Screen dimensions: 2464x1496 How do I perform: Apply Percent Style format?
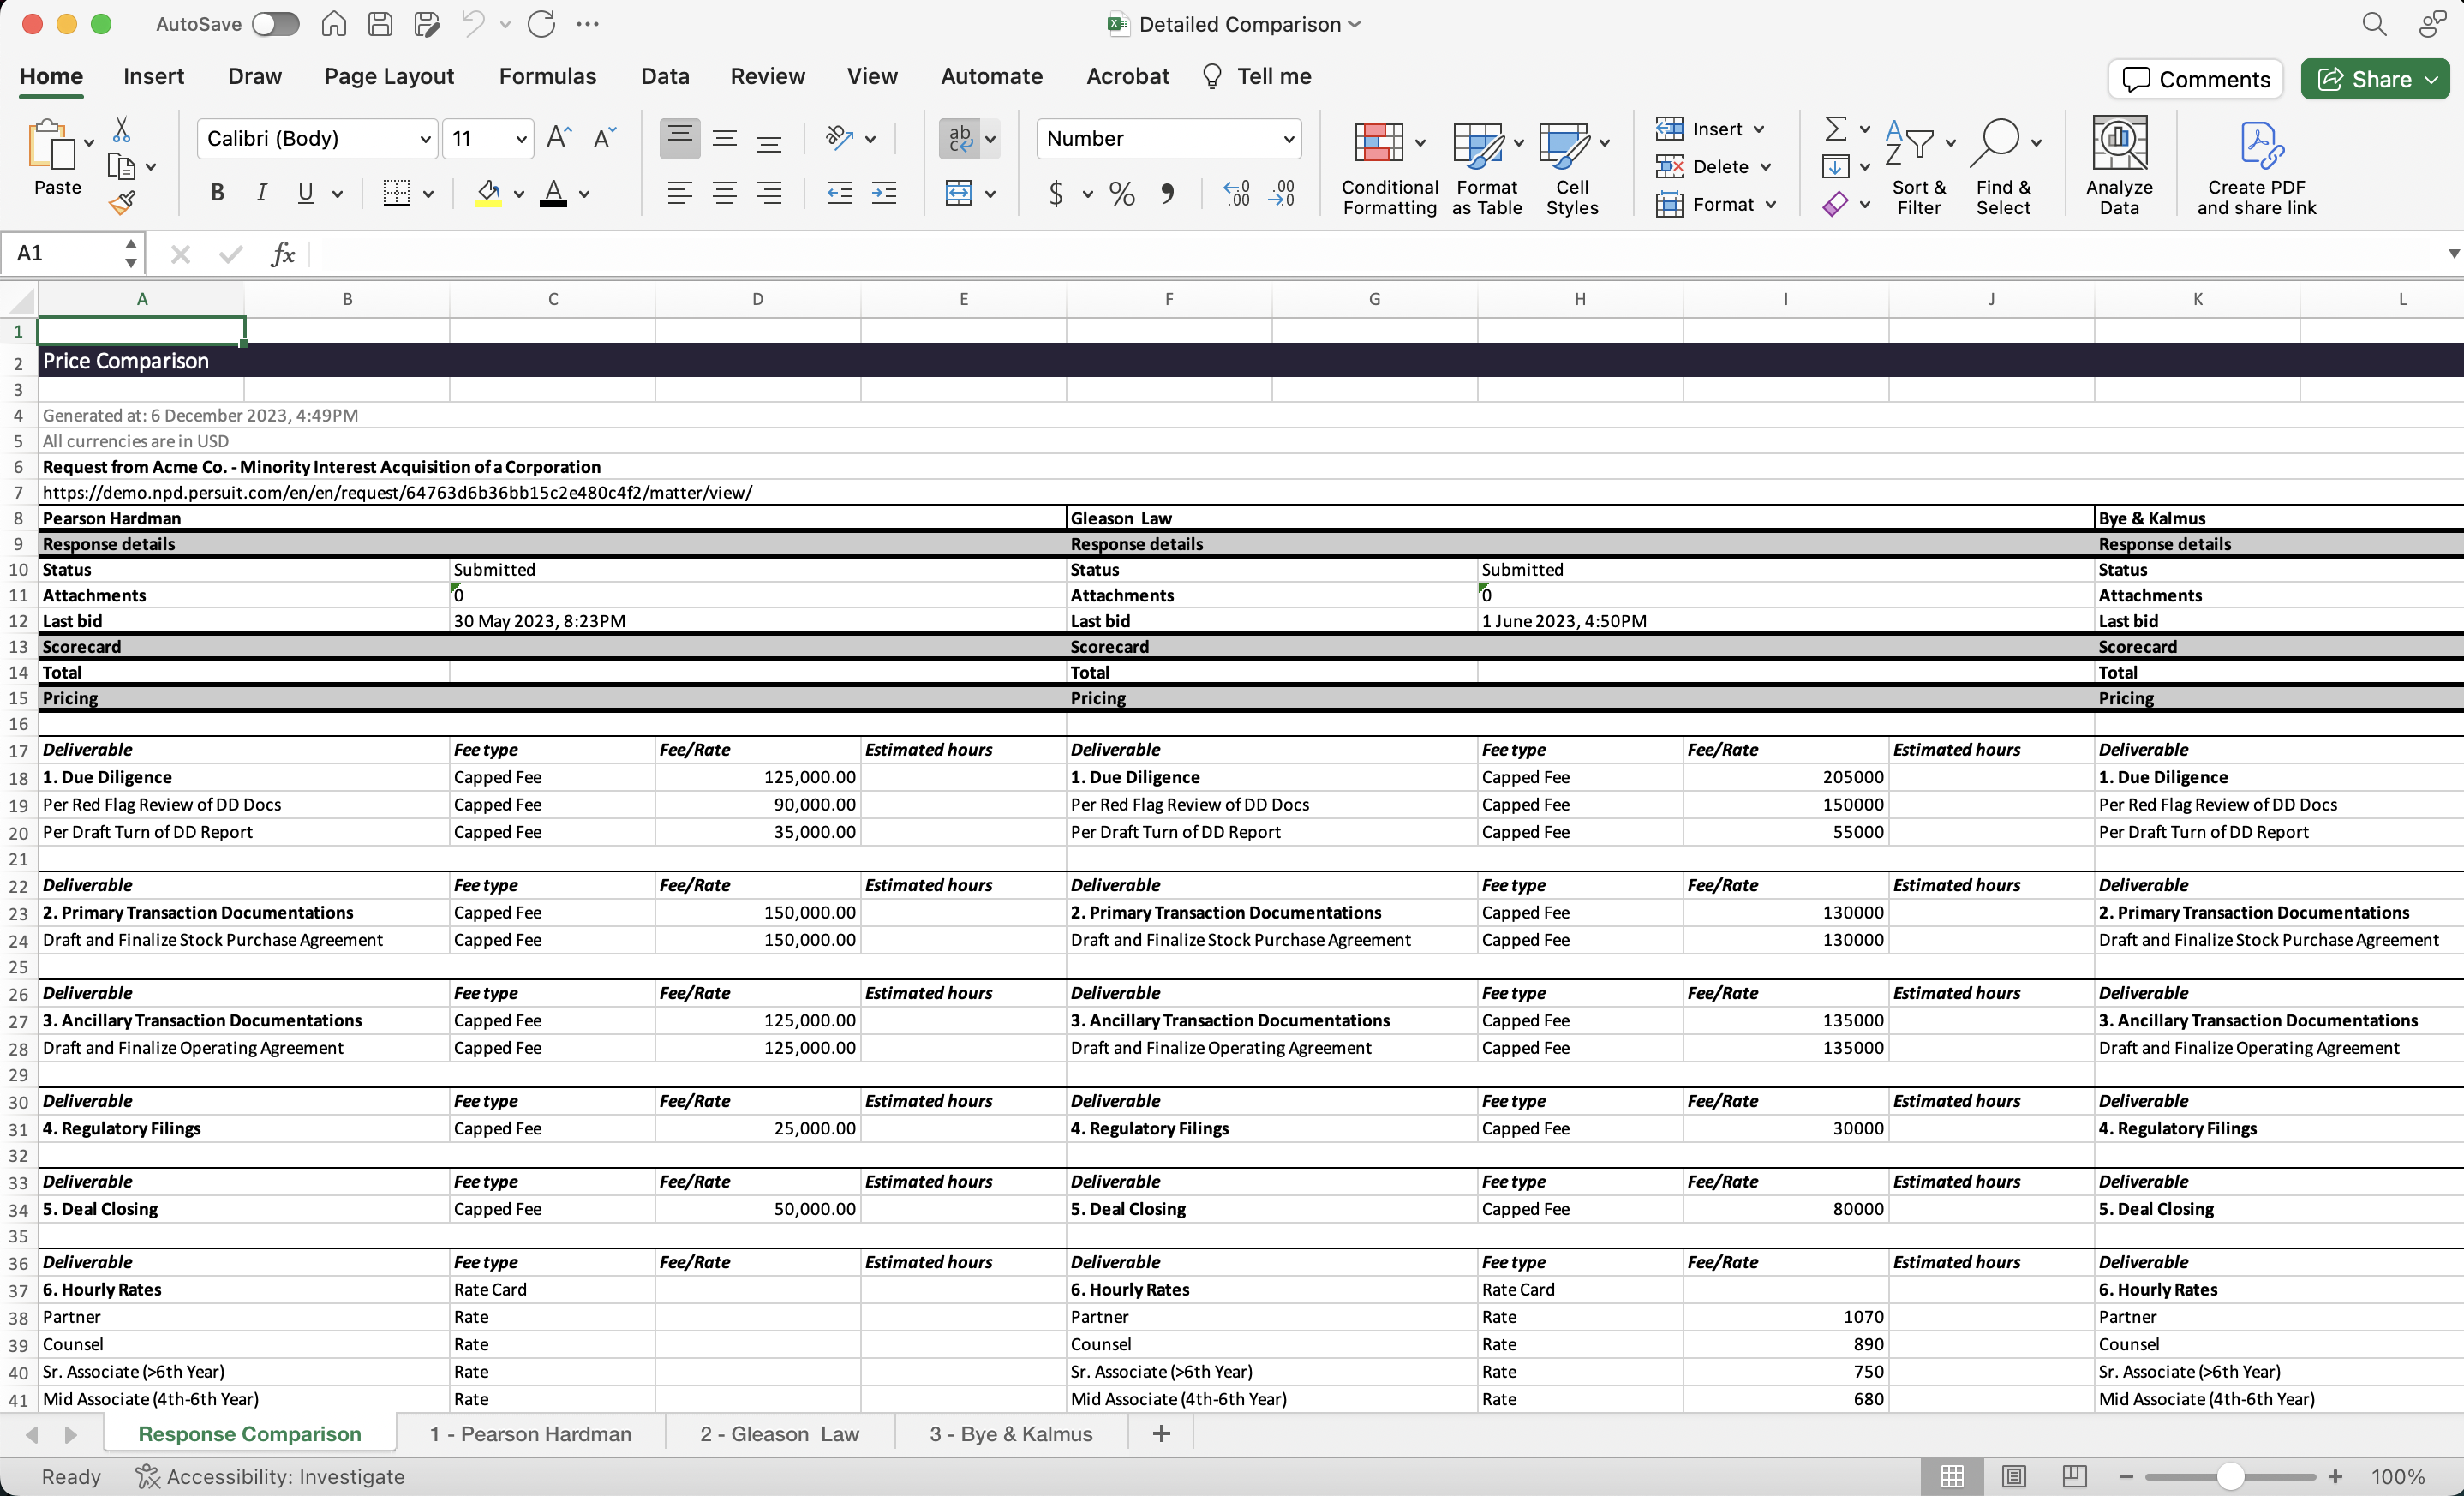pos(1122,193)
